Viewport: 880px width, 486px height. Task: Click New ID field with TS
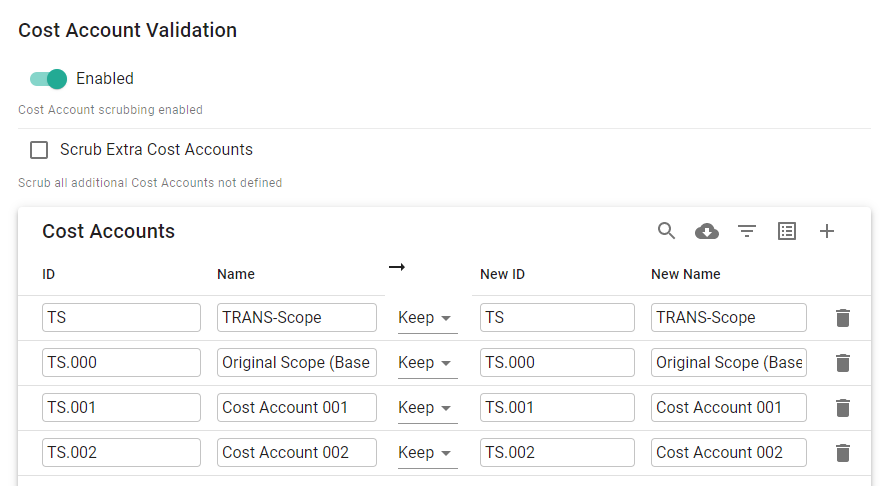(x=557, y=318)
